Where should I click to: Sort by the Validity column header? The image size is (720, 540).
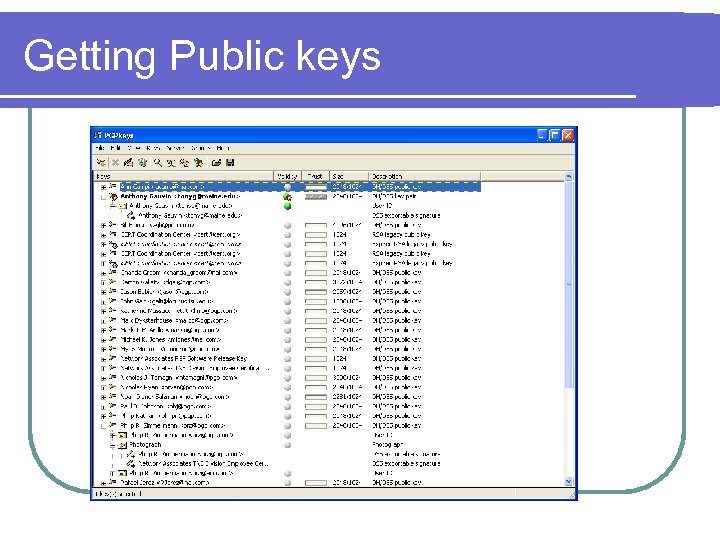point(287,176)
